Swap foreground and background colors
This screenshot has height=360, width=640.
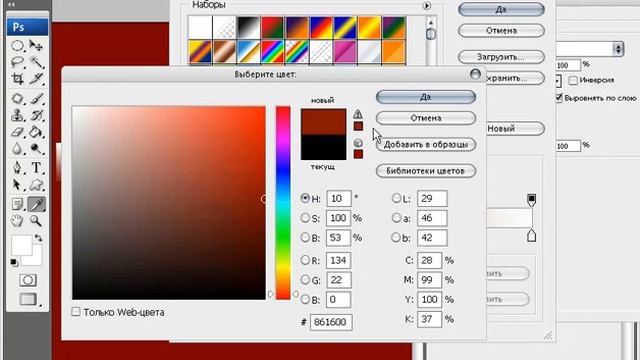coord(38,238)
